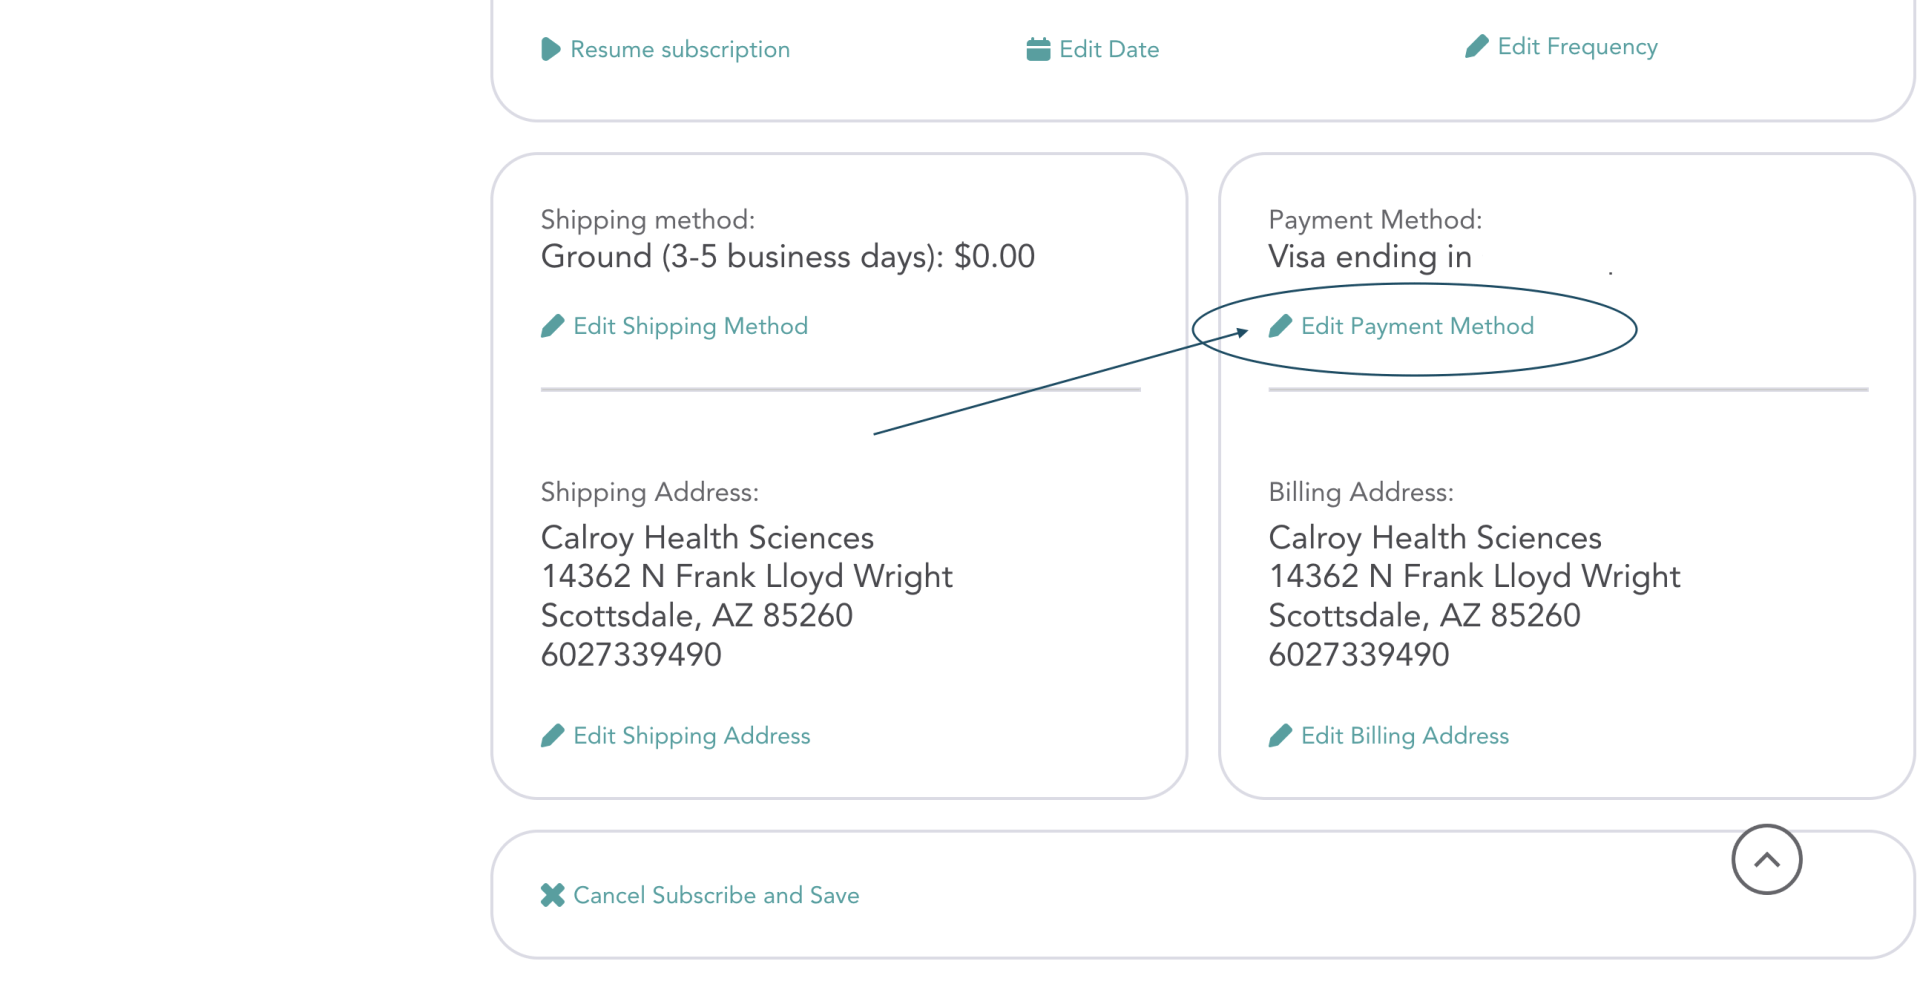
Task: Click Cancel Subscribe and Save link
Action: coord(716,895)
